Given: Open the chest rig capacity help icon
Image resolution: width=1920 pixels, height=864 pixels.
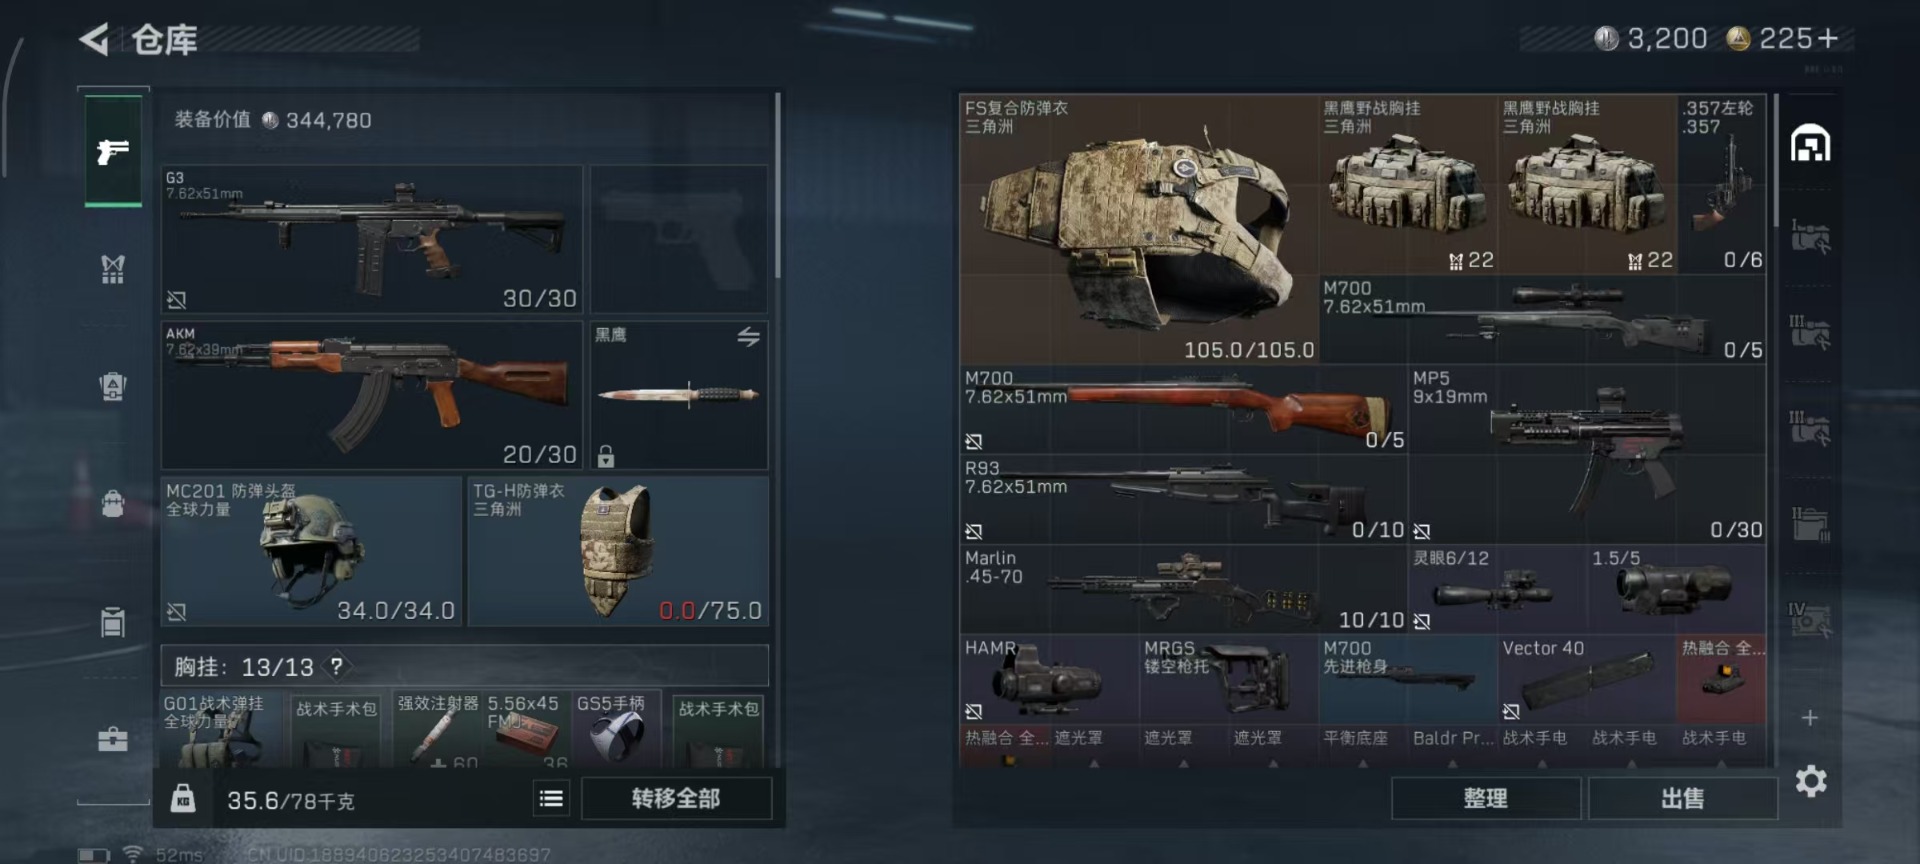Looking at the screenshot, I should tap(337, 666).
